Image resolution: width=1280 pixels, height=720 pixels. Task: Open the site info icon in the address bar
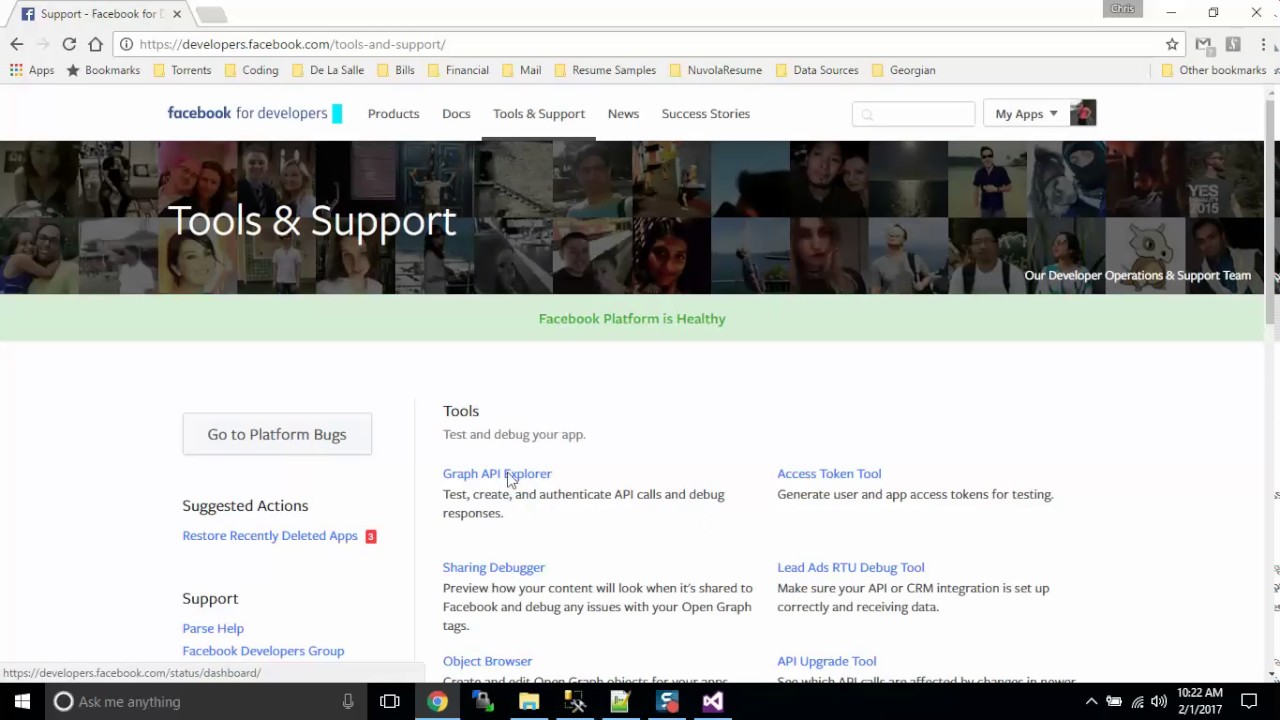click(x=126, y=44)
